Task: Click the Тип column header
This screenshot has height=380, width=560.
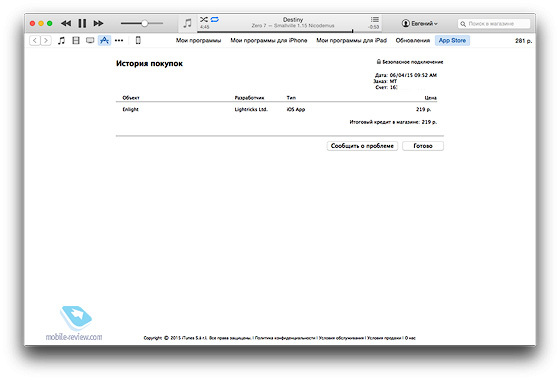Action: (291, 98)
